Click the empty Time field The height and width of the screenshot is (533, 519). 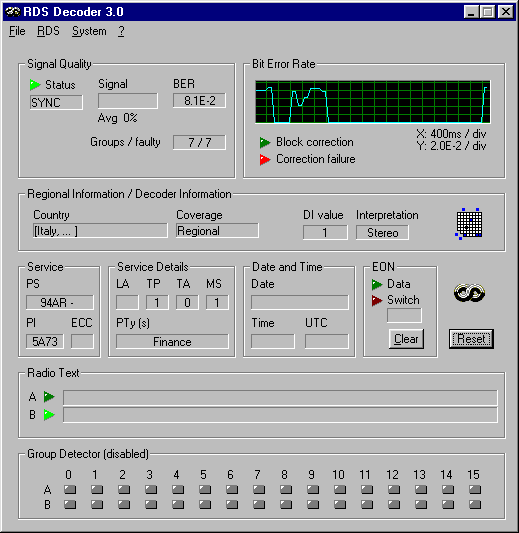pyautogui.click(x=273, y=341)
